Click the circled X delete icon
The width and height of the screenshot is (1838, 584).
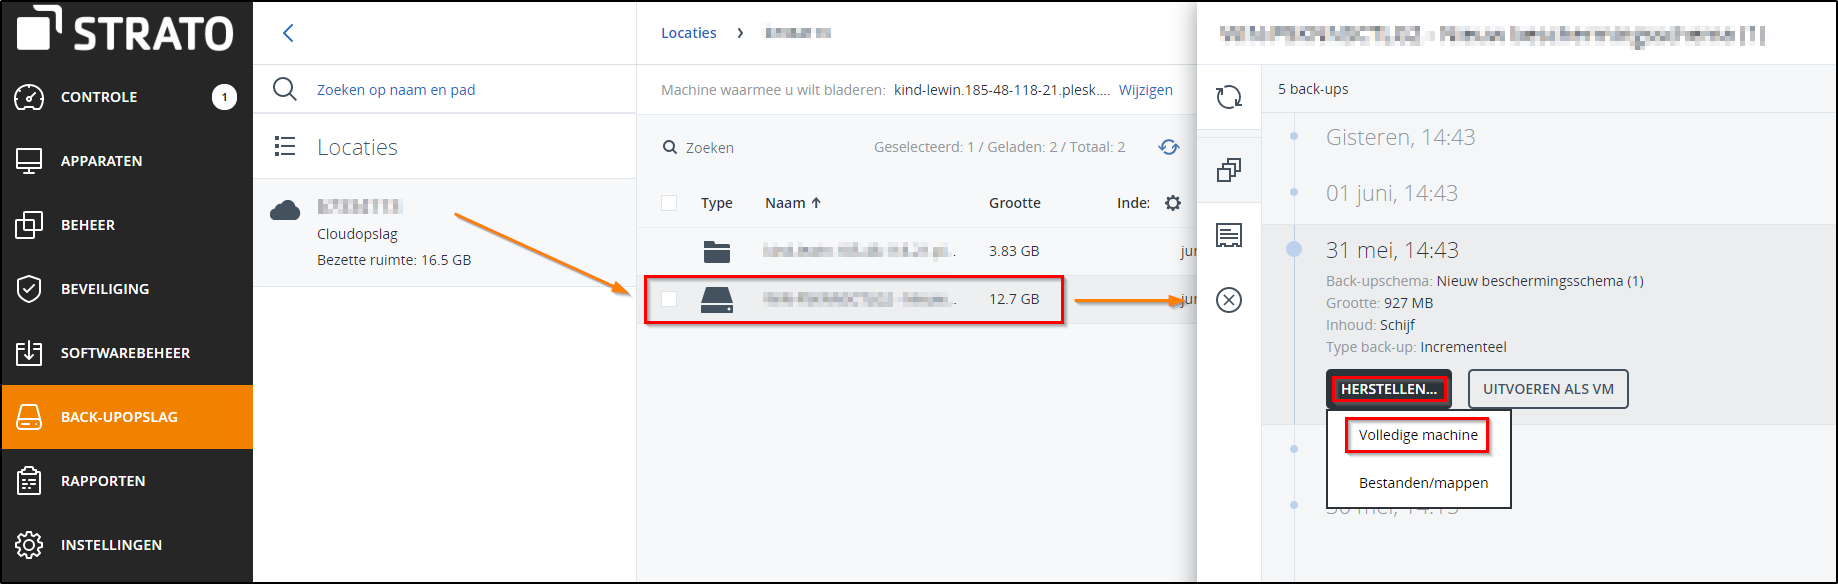point(1229,300)
